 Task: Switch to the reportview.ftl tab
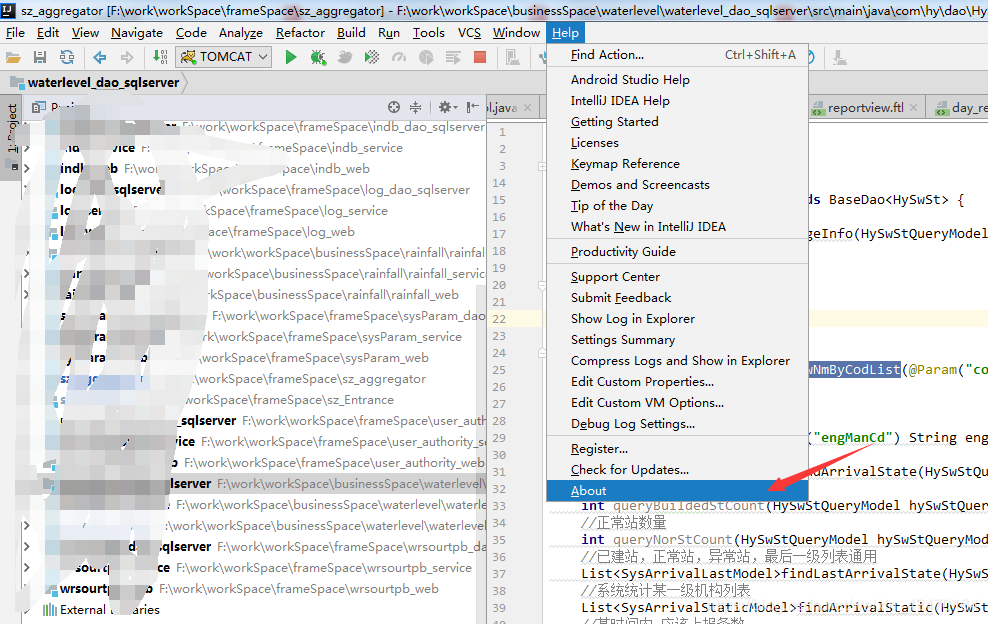[x=866, y=108]
